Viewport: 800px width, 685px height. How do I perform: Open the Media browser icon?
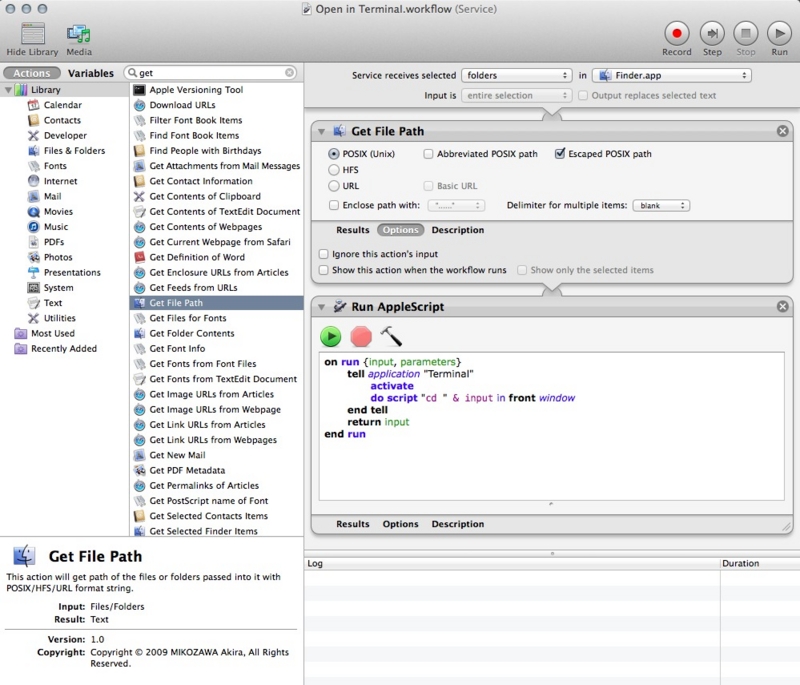click(79, 34)
